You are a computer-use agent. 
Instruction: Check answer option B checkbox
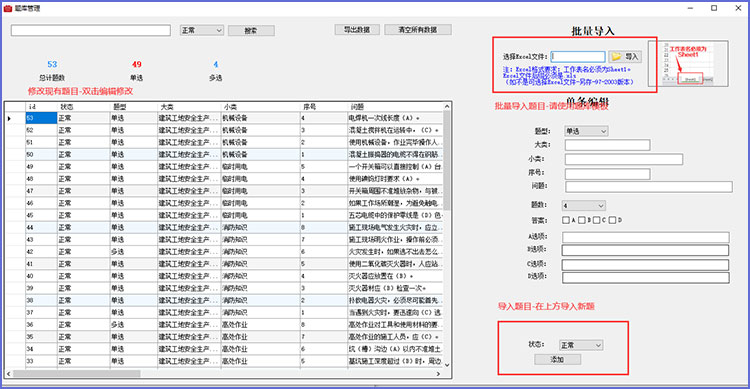coord(582,220)
